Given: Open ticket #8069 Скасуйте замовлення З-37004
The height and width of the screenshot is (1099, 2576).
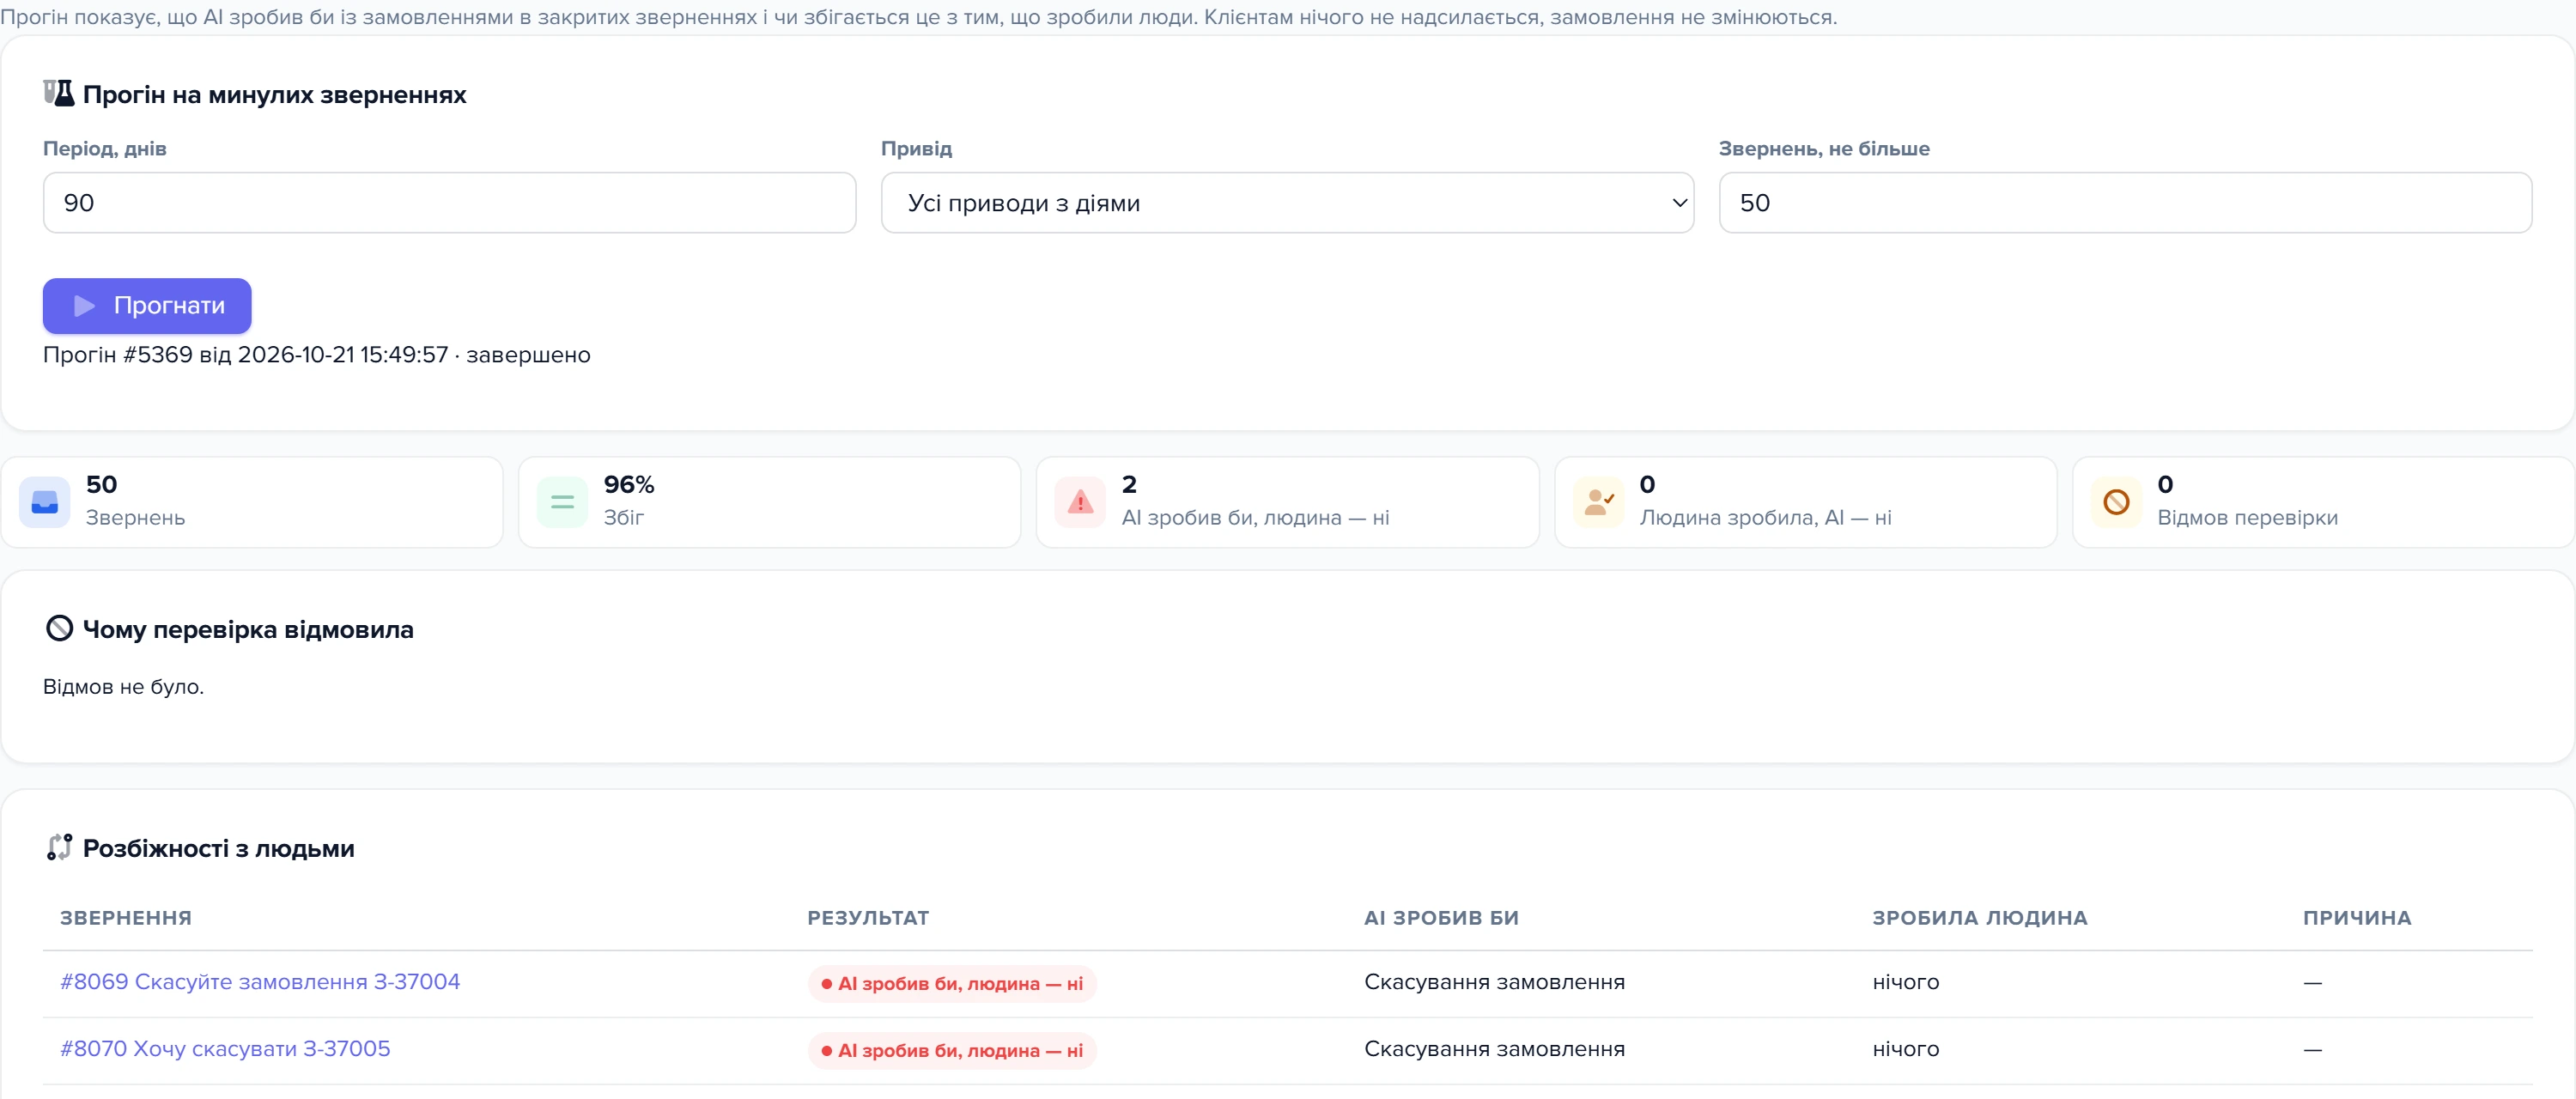Looking at the screenshot, I should point(260,982).
